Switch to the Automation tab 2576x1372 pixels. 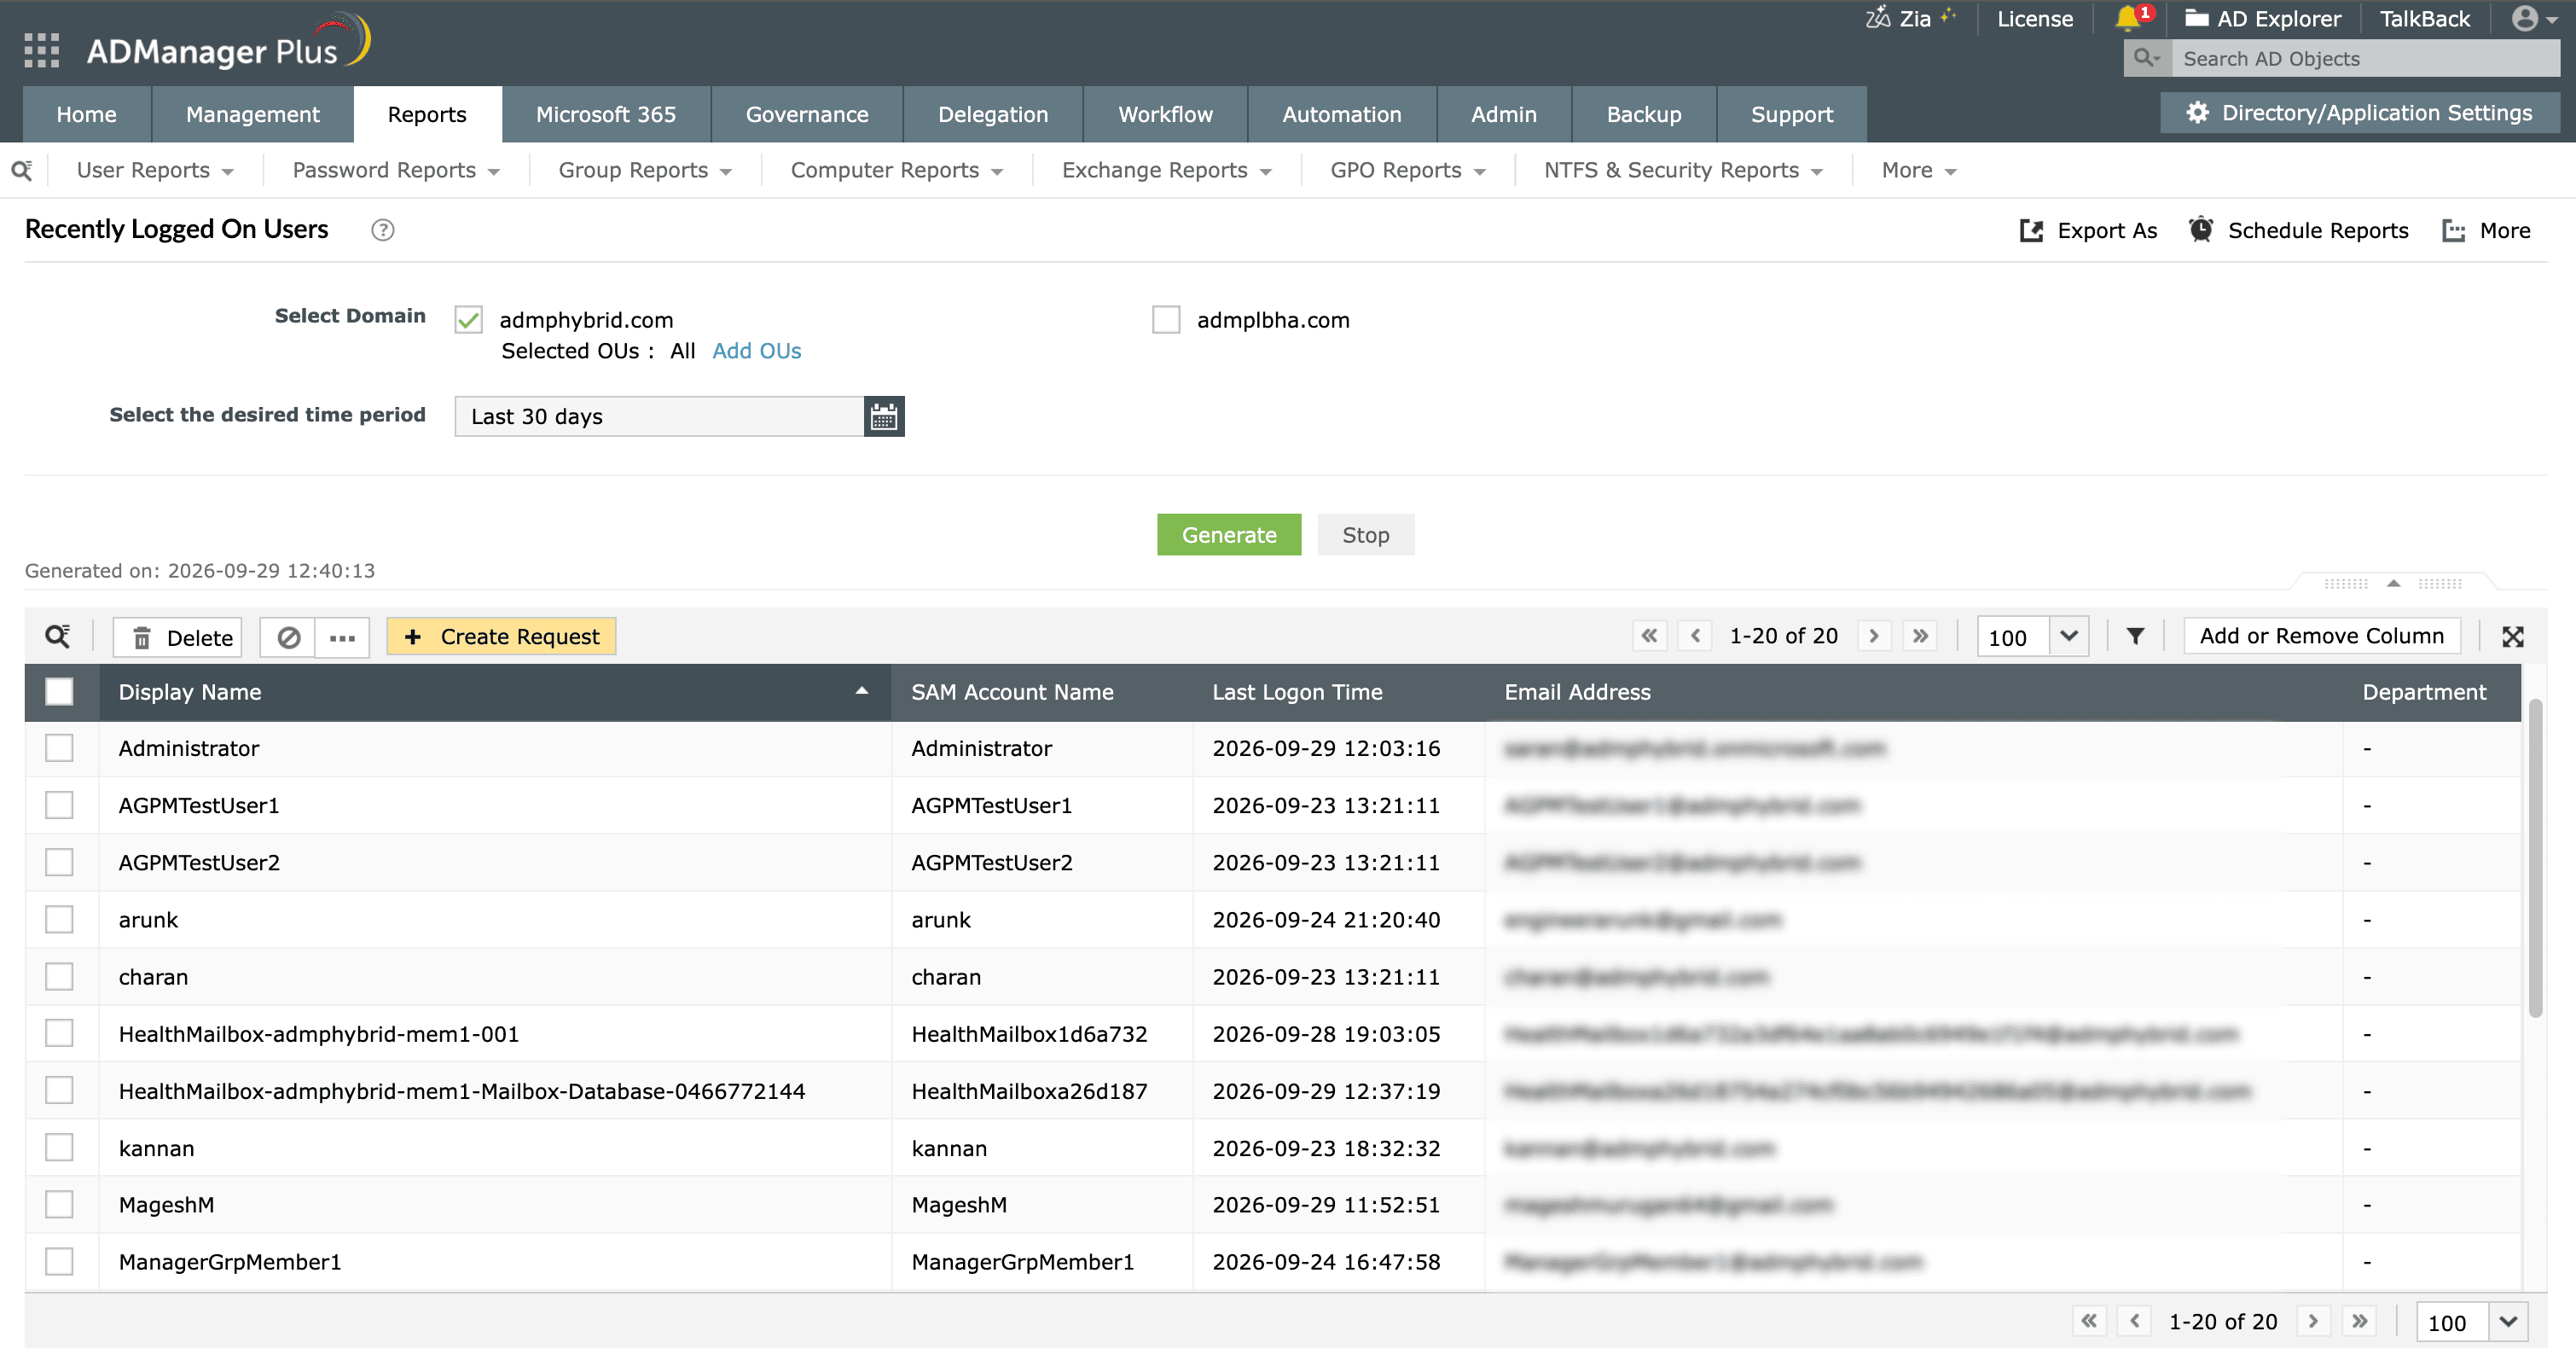coord(1342,114)
